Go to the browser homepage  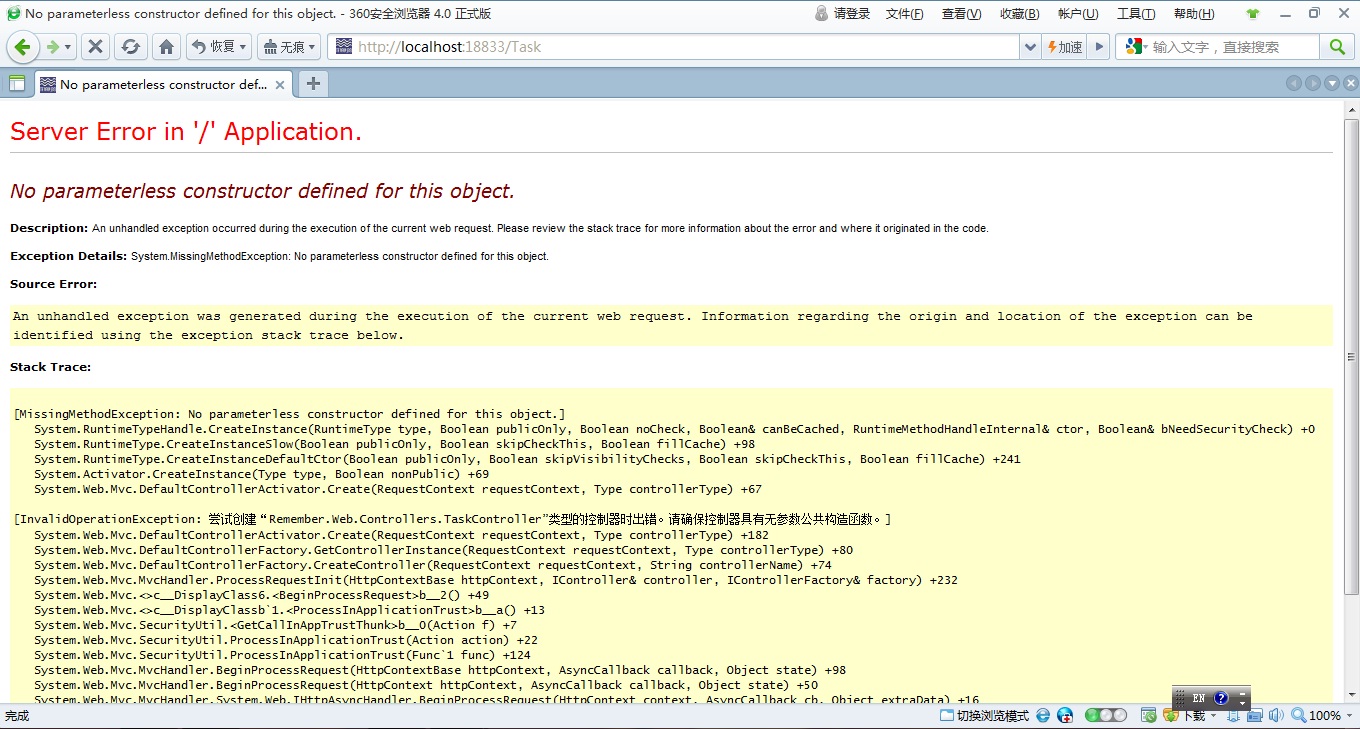pyautogui.click(x=166, y=46)
